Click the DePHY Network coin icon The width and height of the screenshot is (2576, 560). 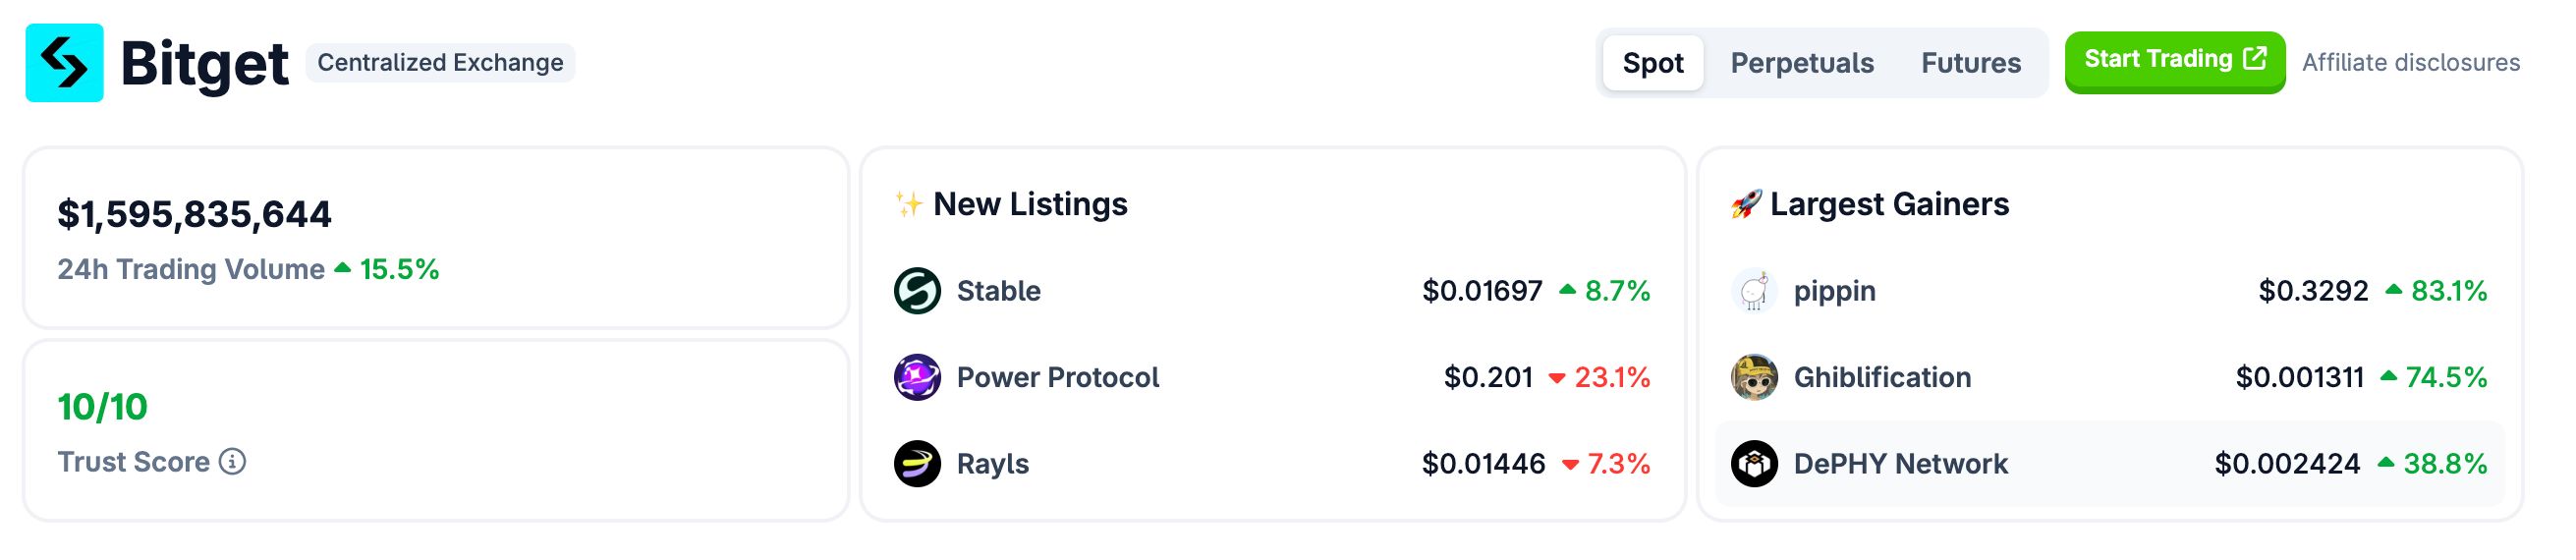click(1754, 464)
